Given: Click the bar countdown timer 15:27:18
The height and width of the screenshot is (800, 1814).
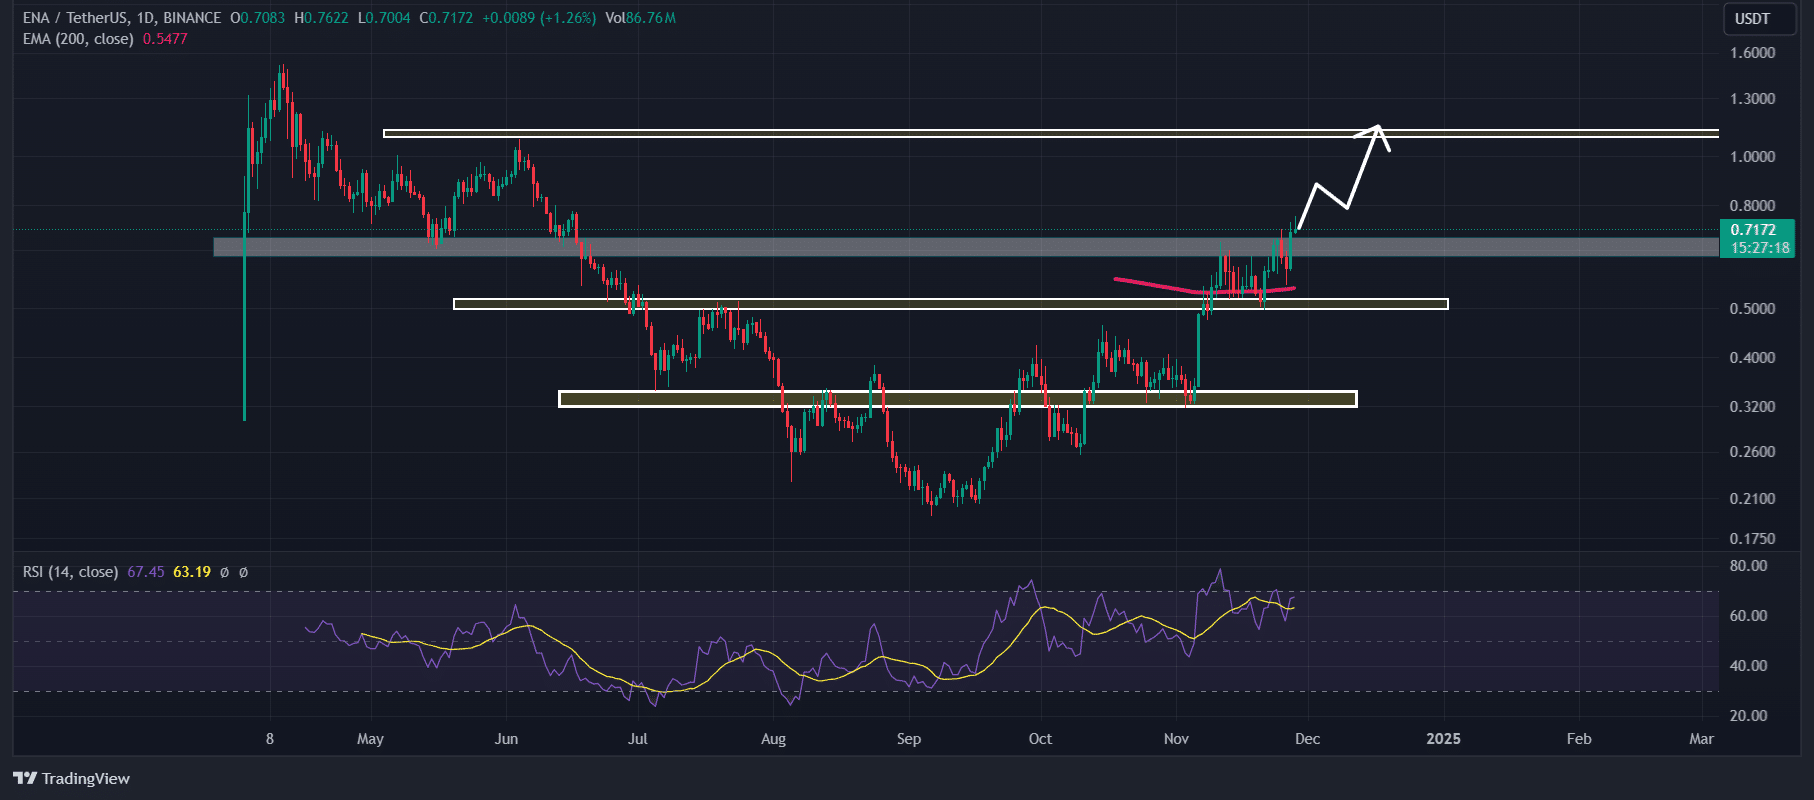Looking at the screenshot, I should point(1760,248).
